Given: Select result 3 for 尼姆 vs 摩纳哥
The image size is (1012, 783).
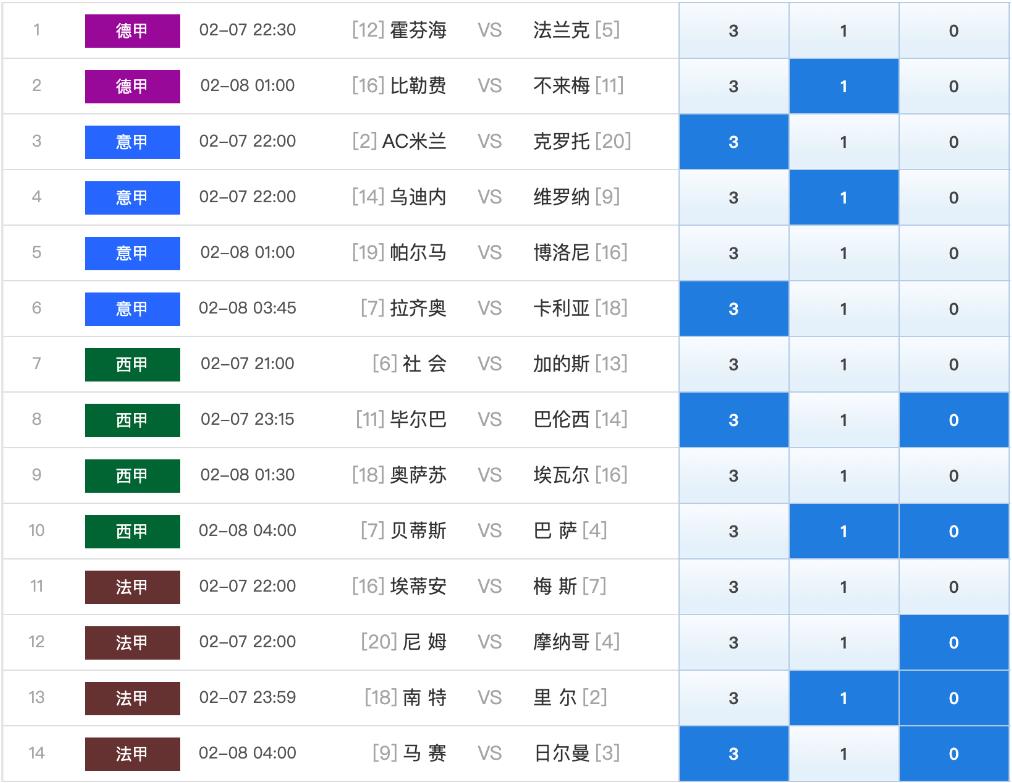Looking at the screenshot, I should 734,642.
